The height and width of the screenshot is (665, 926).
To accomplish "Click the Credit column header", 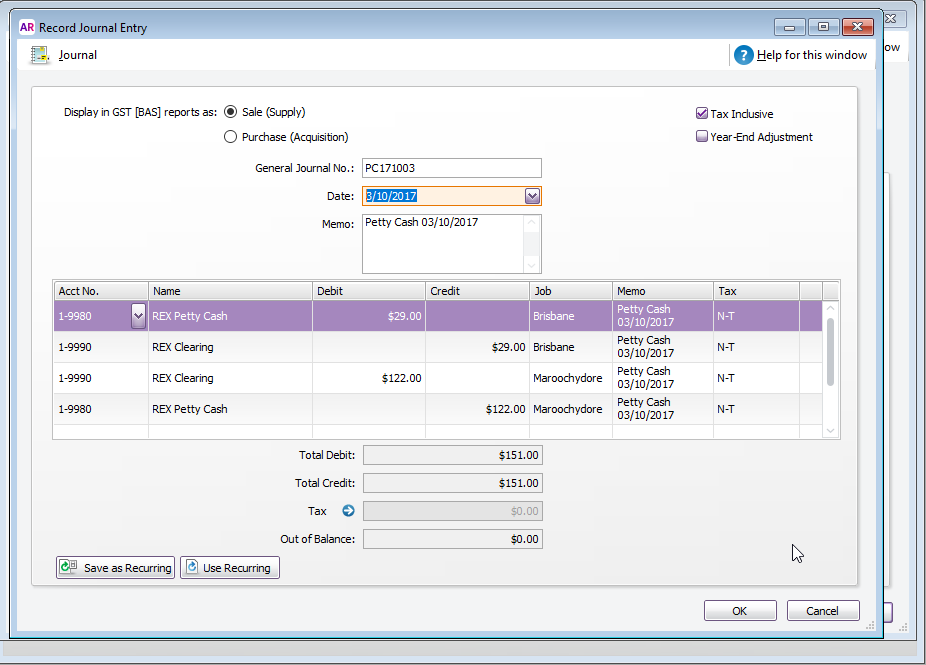I will 477,291.
